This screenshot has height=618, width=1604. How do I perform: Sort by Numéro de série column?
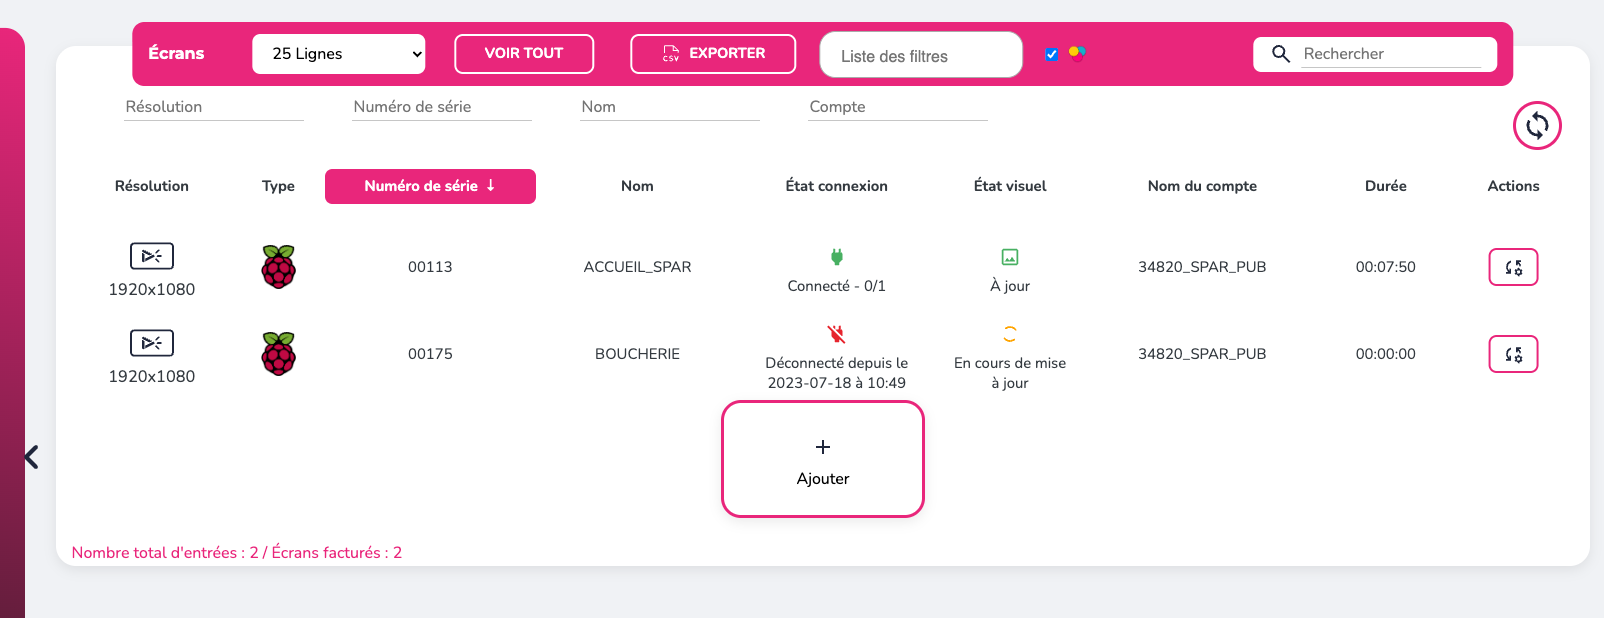pyautogui.click(x=430, y=186)
